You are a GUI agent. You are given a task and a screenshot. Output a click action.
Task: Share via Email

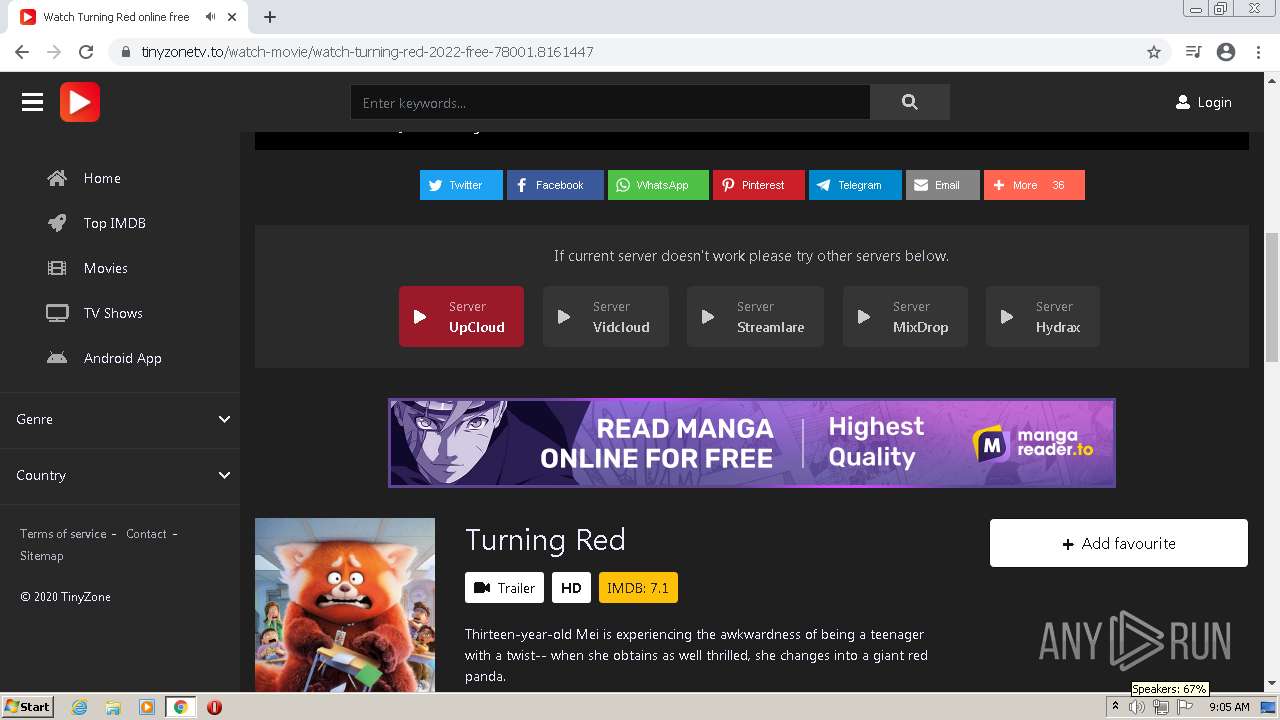pos(943,185)
